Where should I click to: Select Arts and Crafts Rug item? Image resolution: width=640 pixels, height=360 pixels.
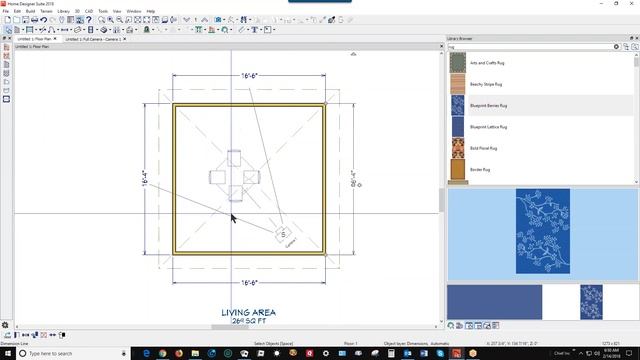click(541, 63)
